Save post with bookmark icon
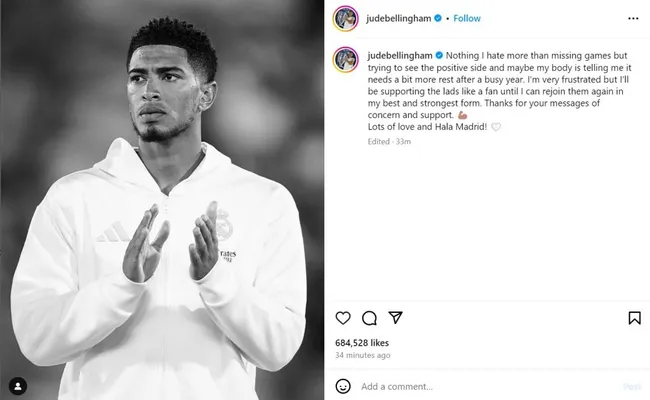The width and height of the screenshot is (650, 400). pos(634,318)
